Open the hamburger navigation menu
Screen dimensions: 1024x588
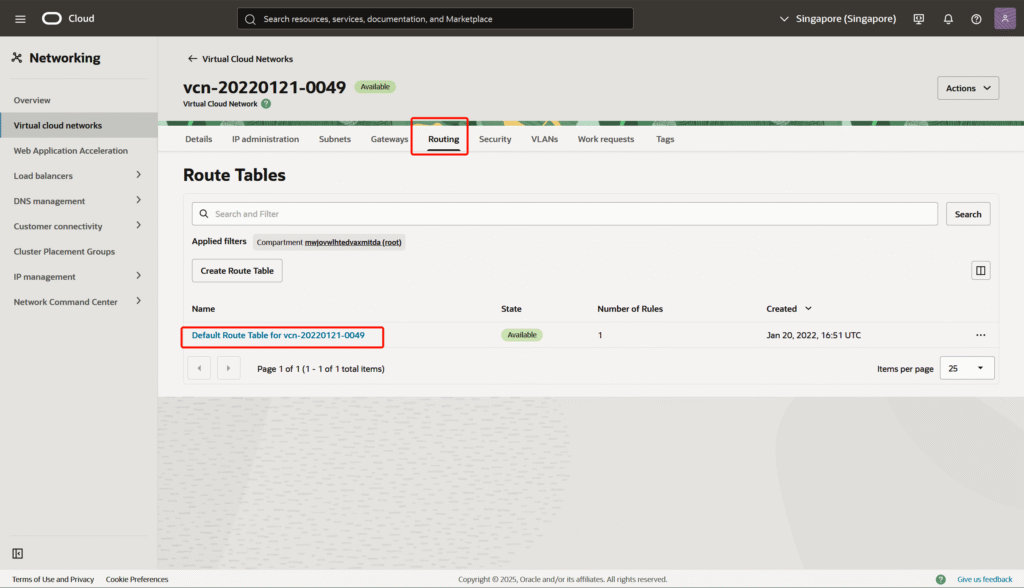(x=20, y=19)
